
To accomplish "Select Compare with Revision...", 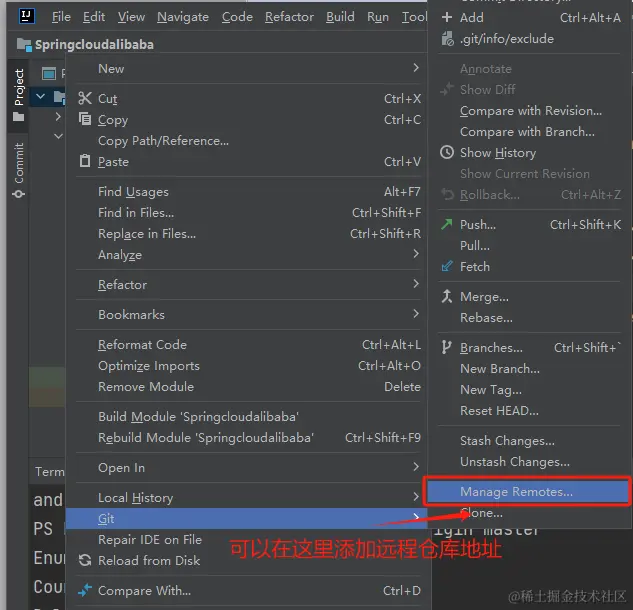I will 530,111.
